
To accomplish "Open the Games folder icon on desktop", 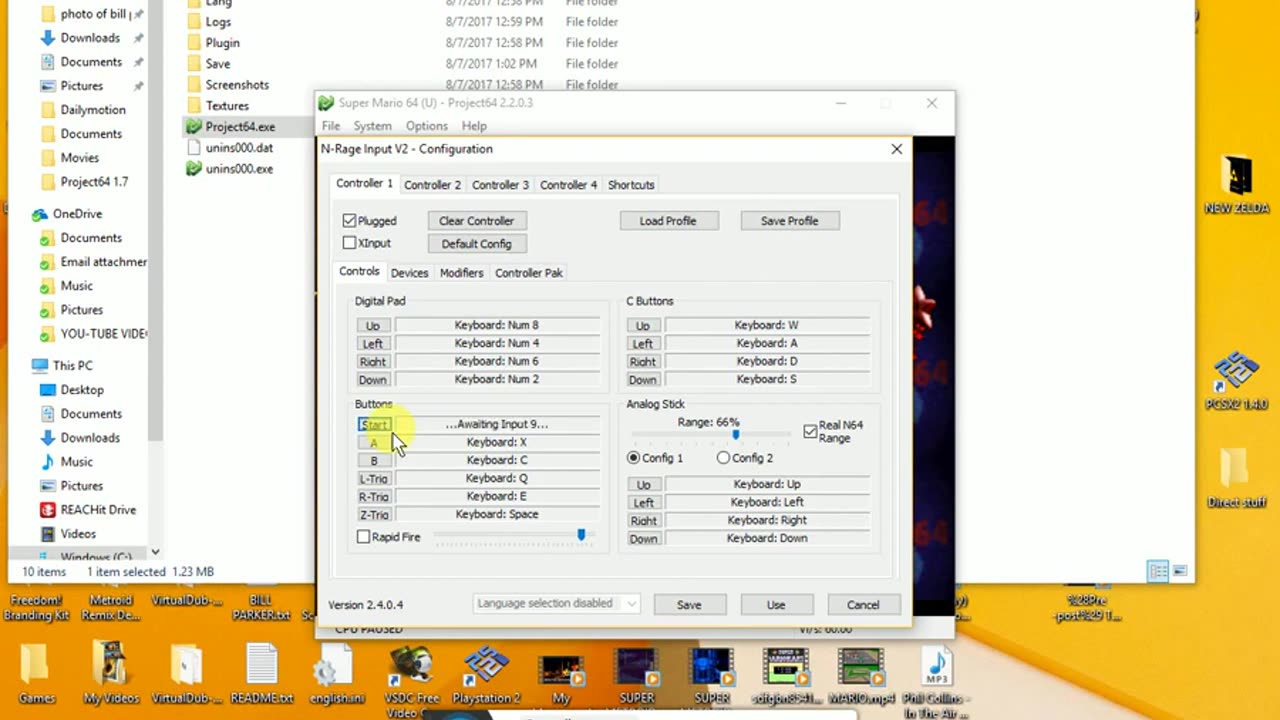I will (x=35, y=665).
